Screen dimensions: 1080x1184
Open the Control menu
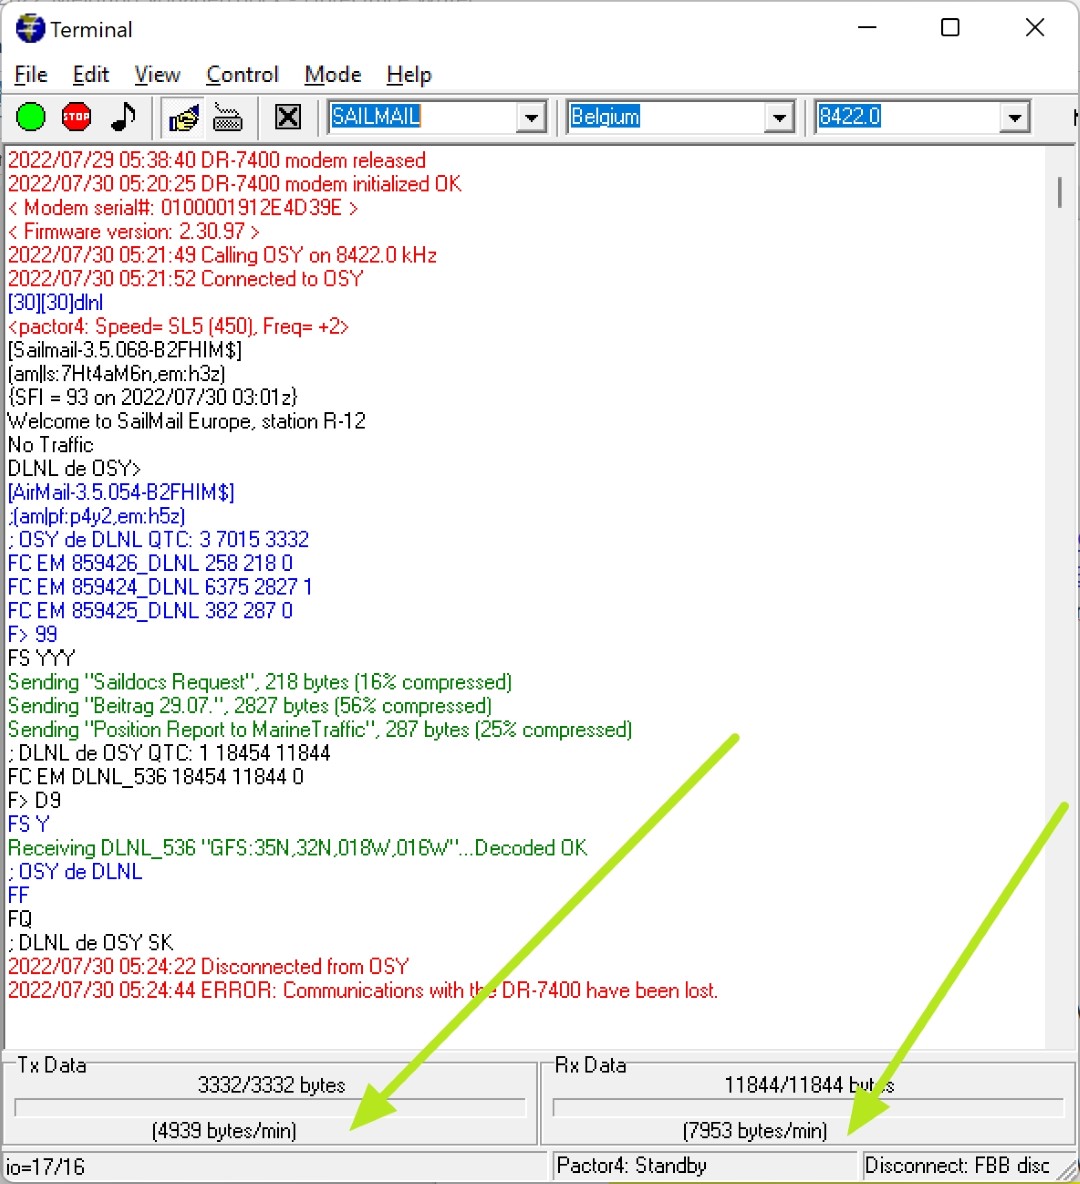(242, 75)
